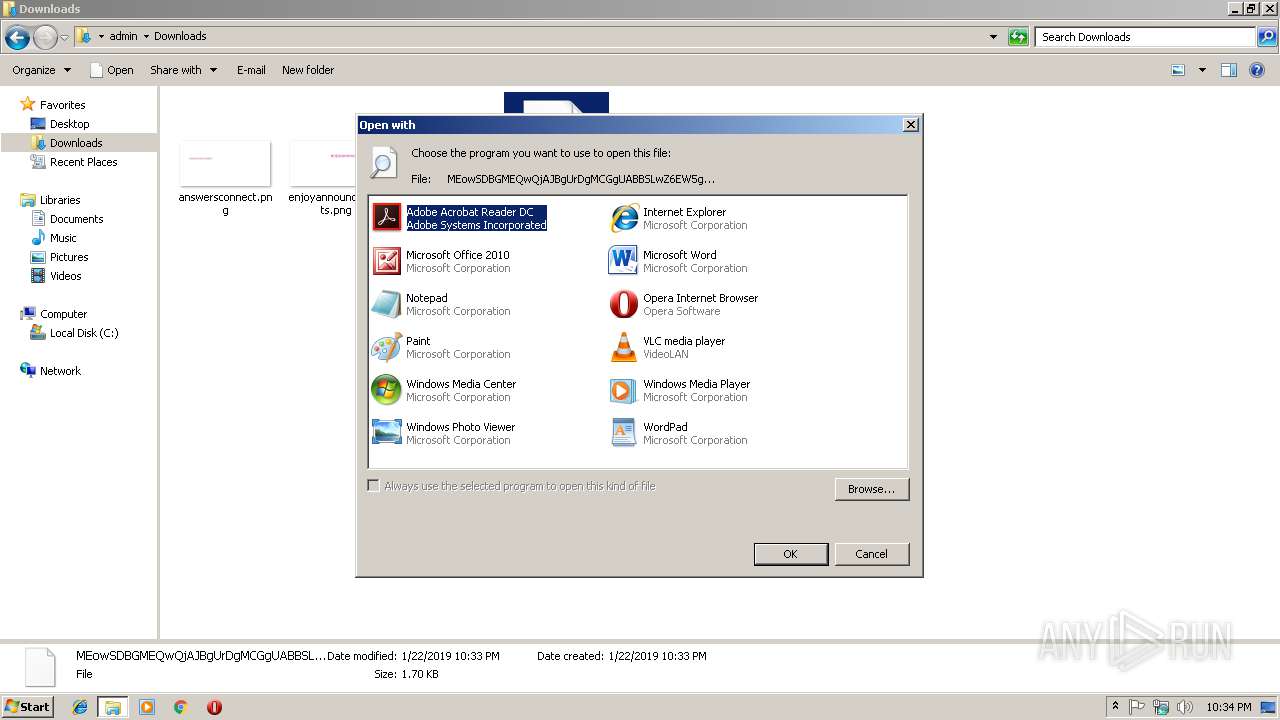Click the Cancel button
The width and height of the screenshot is (1280, 720).
(x=871, y=554)
